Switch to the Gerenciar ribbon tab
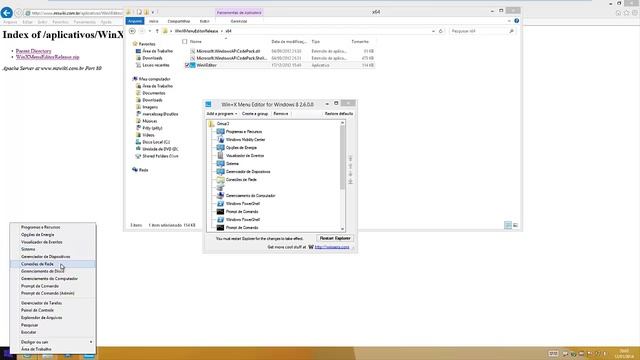 point(239,21)
